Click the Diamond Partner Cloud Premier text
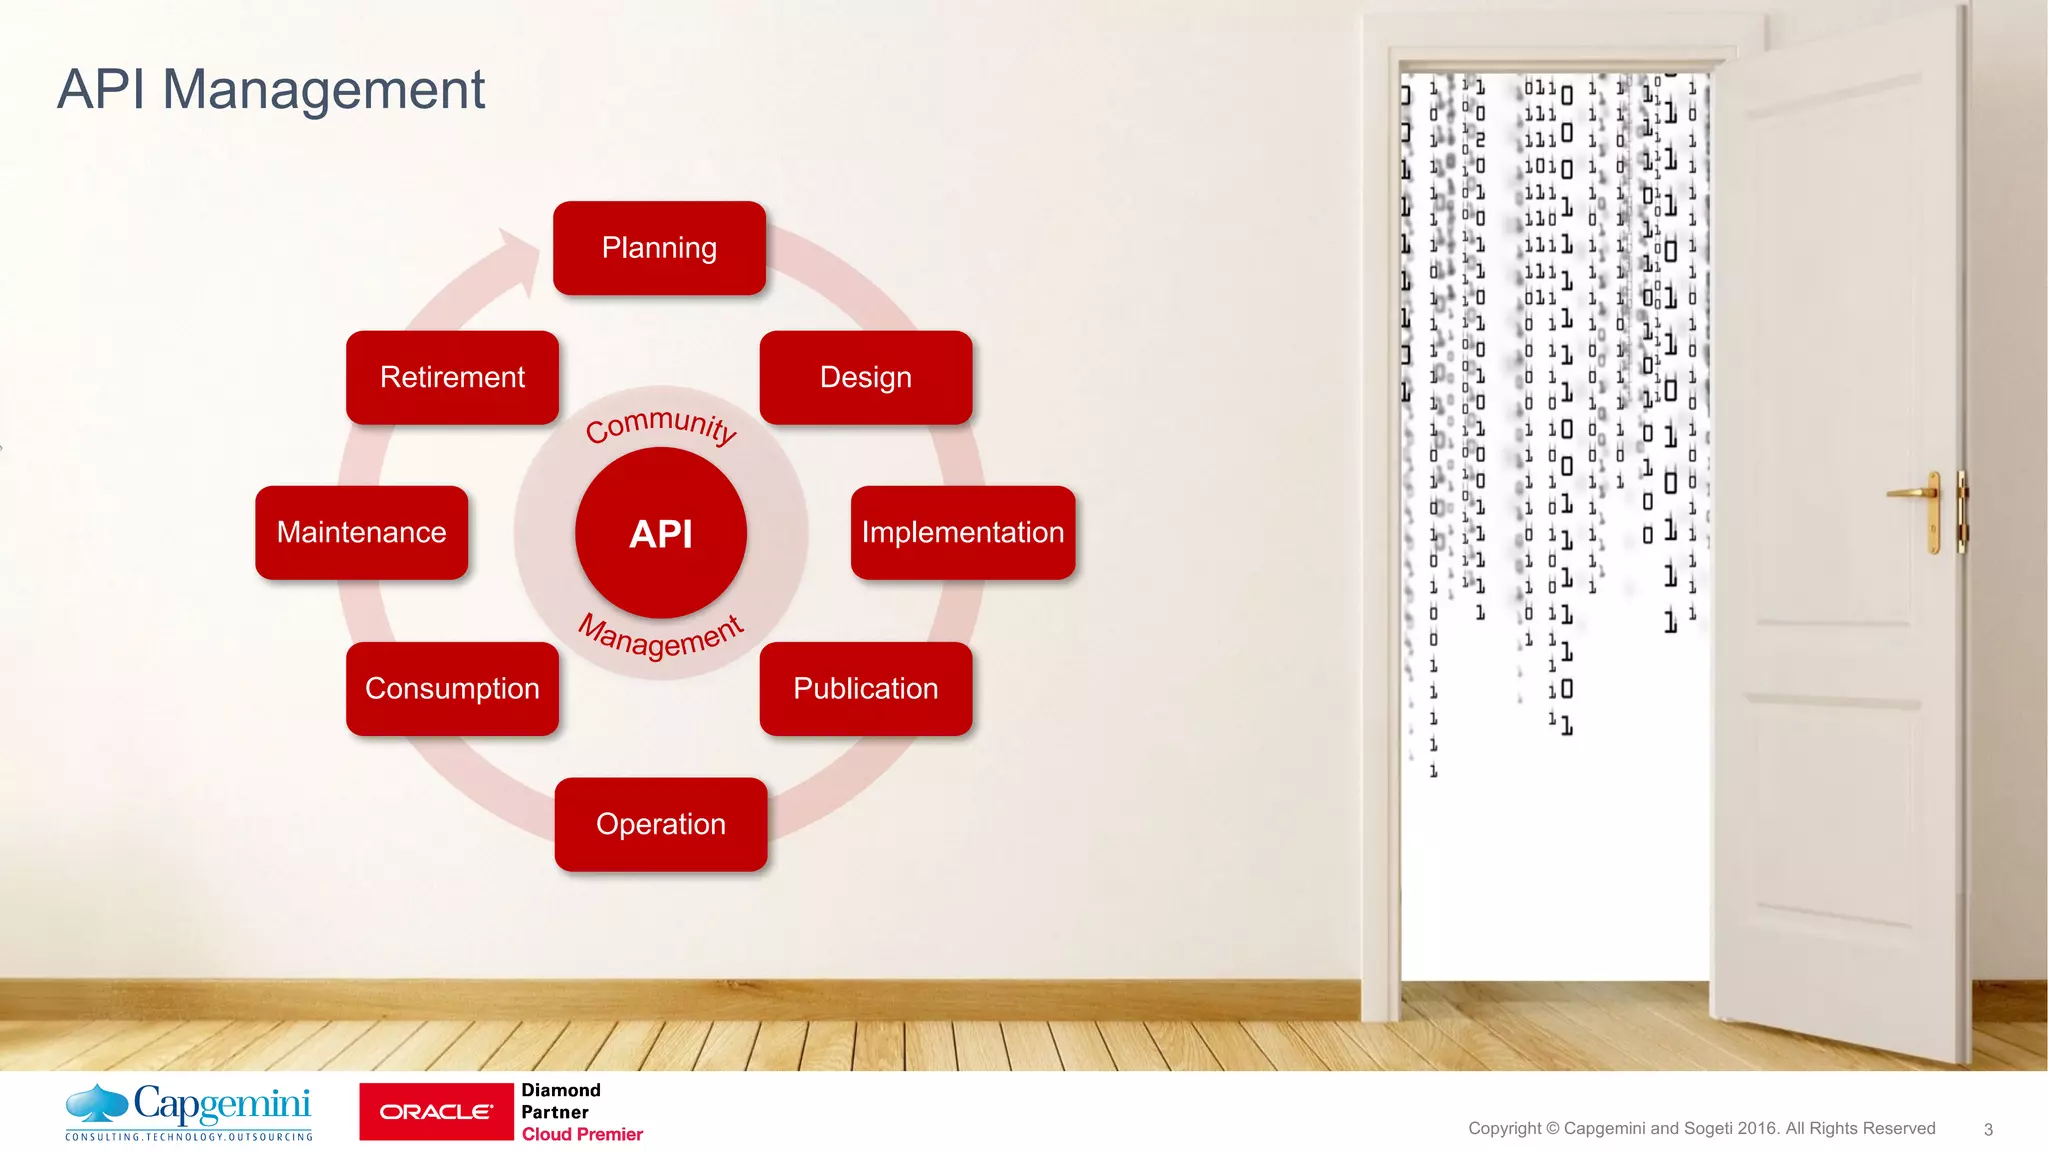The image size is (2048, 1152). pyautogui.click(x=580, y=1112)
